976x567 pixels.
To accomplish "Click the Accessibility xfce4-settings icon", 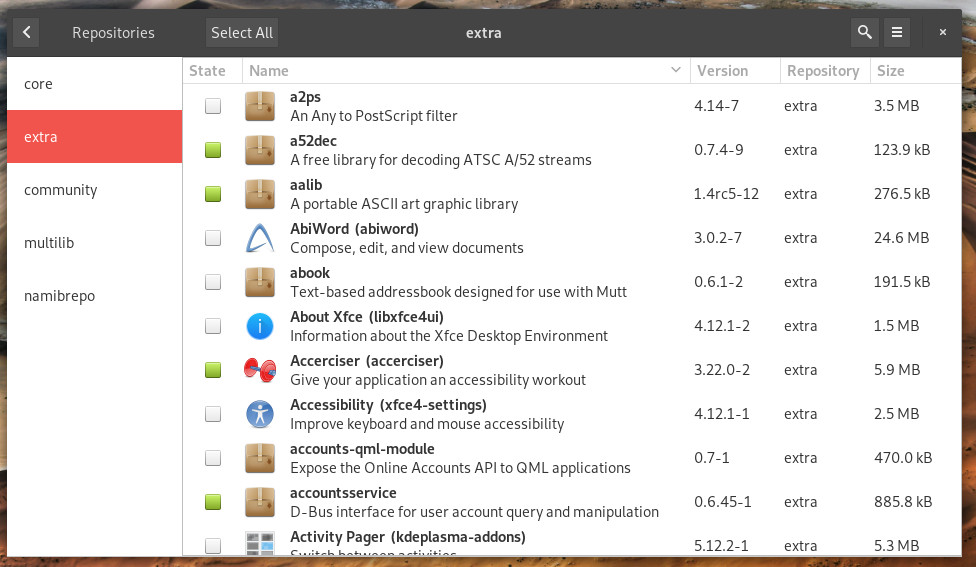I will click(260, 414).
